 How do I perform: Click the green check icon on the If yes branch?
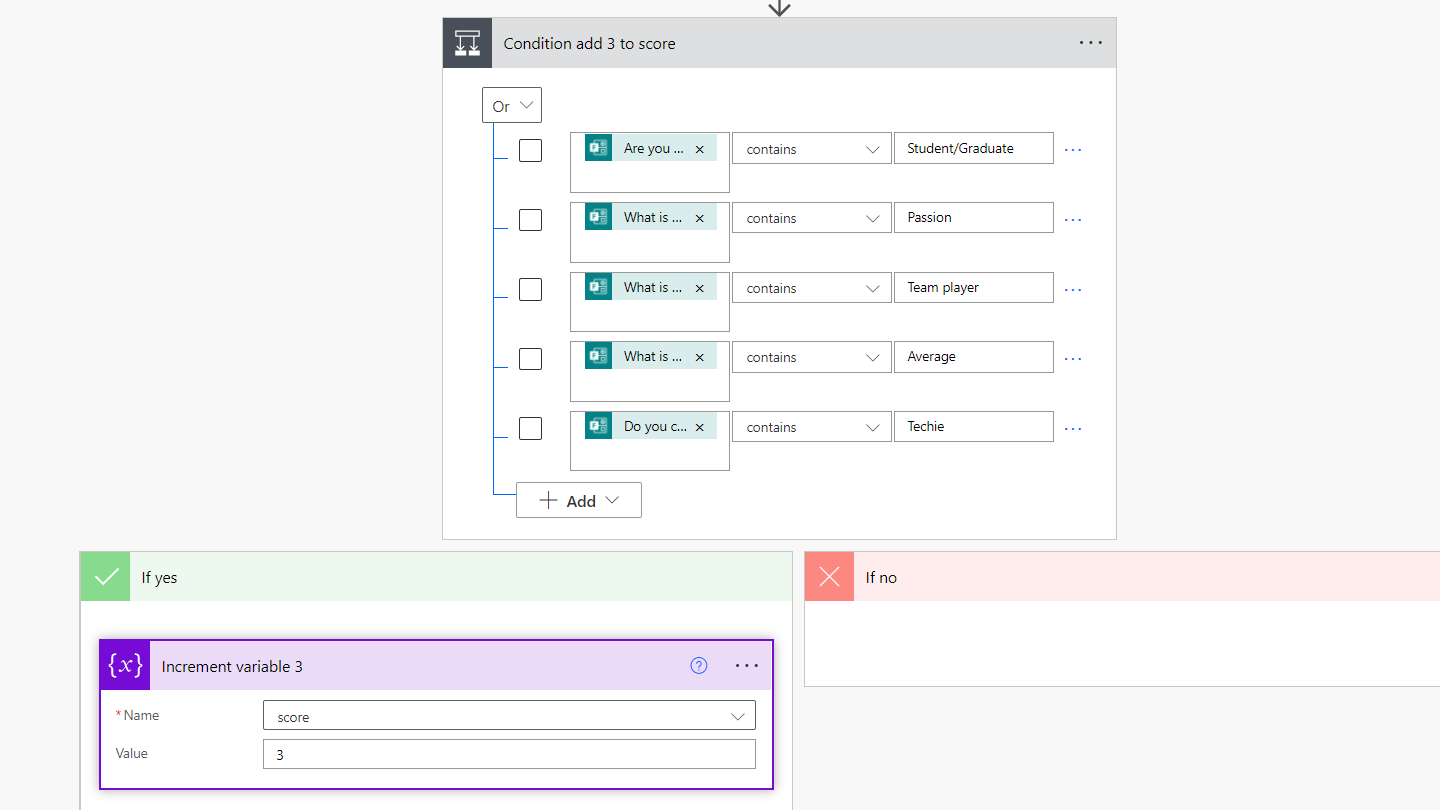tap(104, 576)
